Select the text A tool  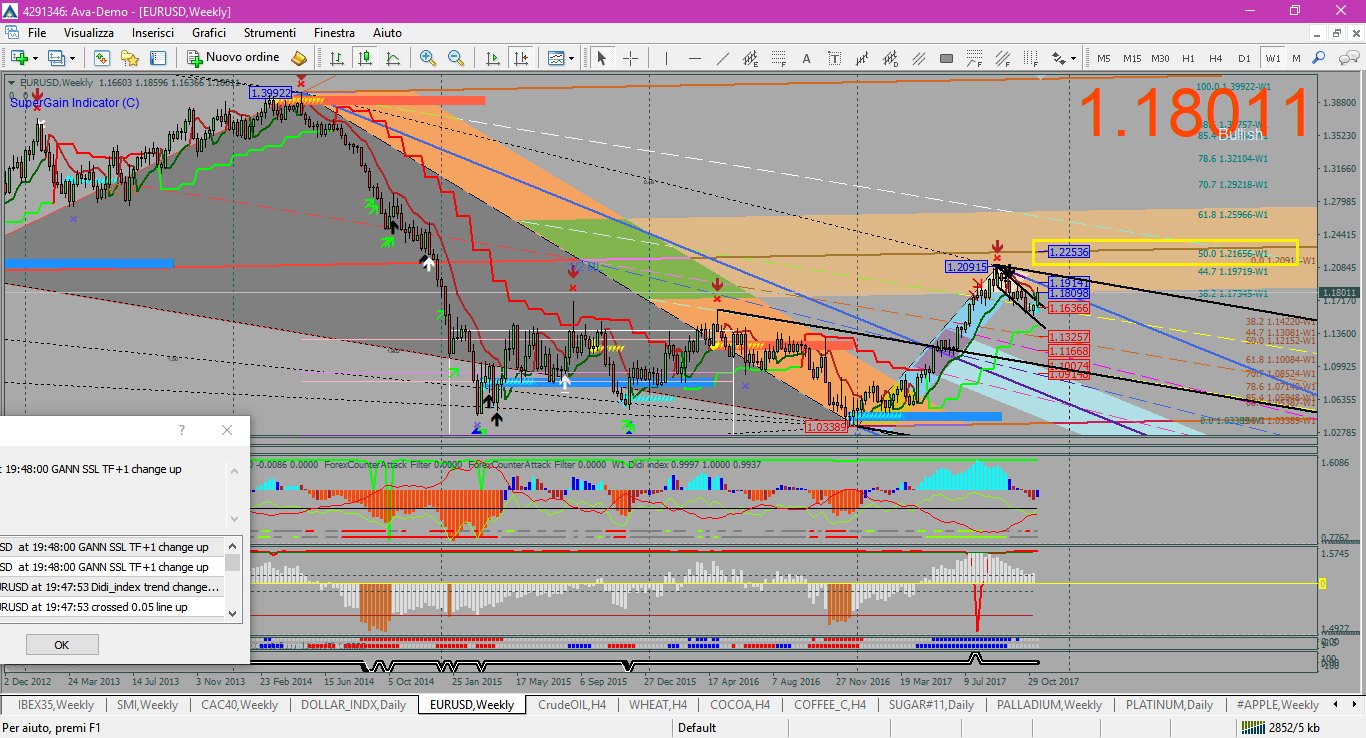(x=805, y=58)
